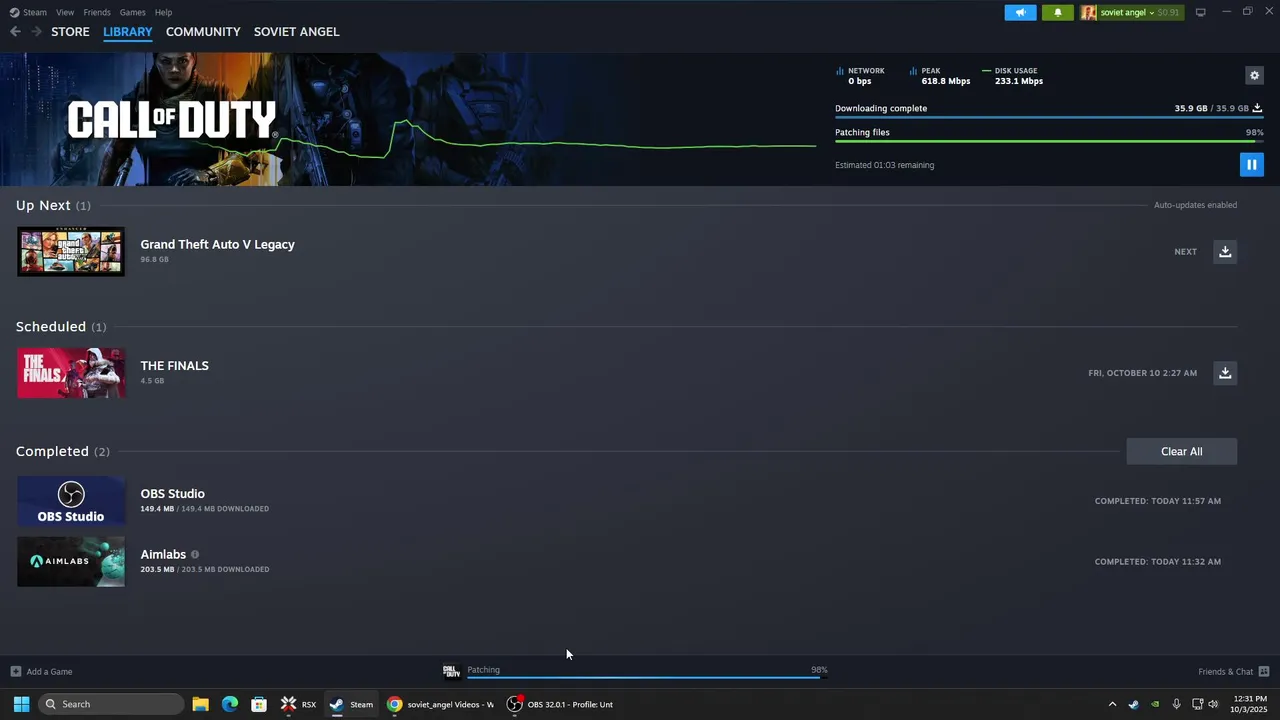Click the Aimlabs info icon
Image resolution: width=1280 pixels, height=720 pixels.
195,554
